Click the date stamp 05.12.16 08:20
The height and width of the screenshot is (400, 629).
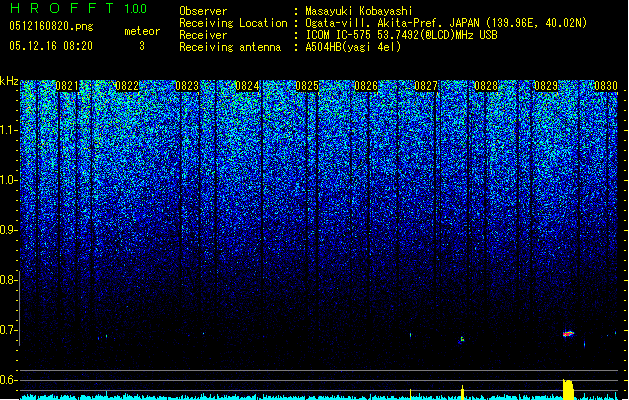click(51, 46)
